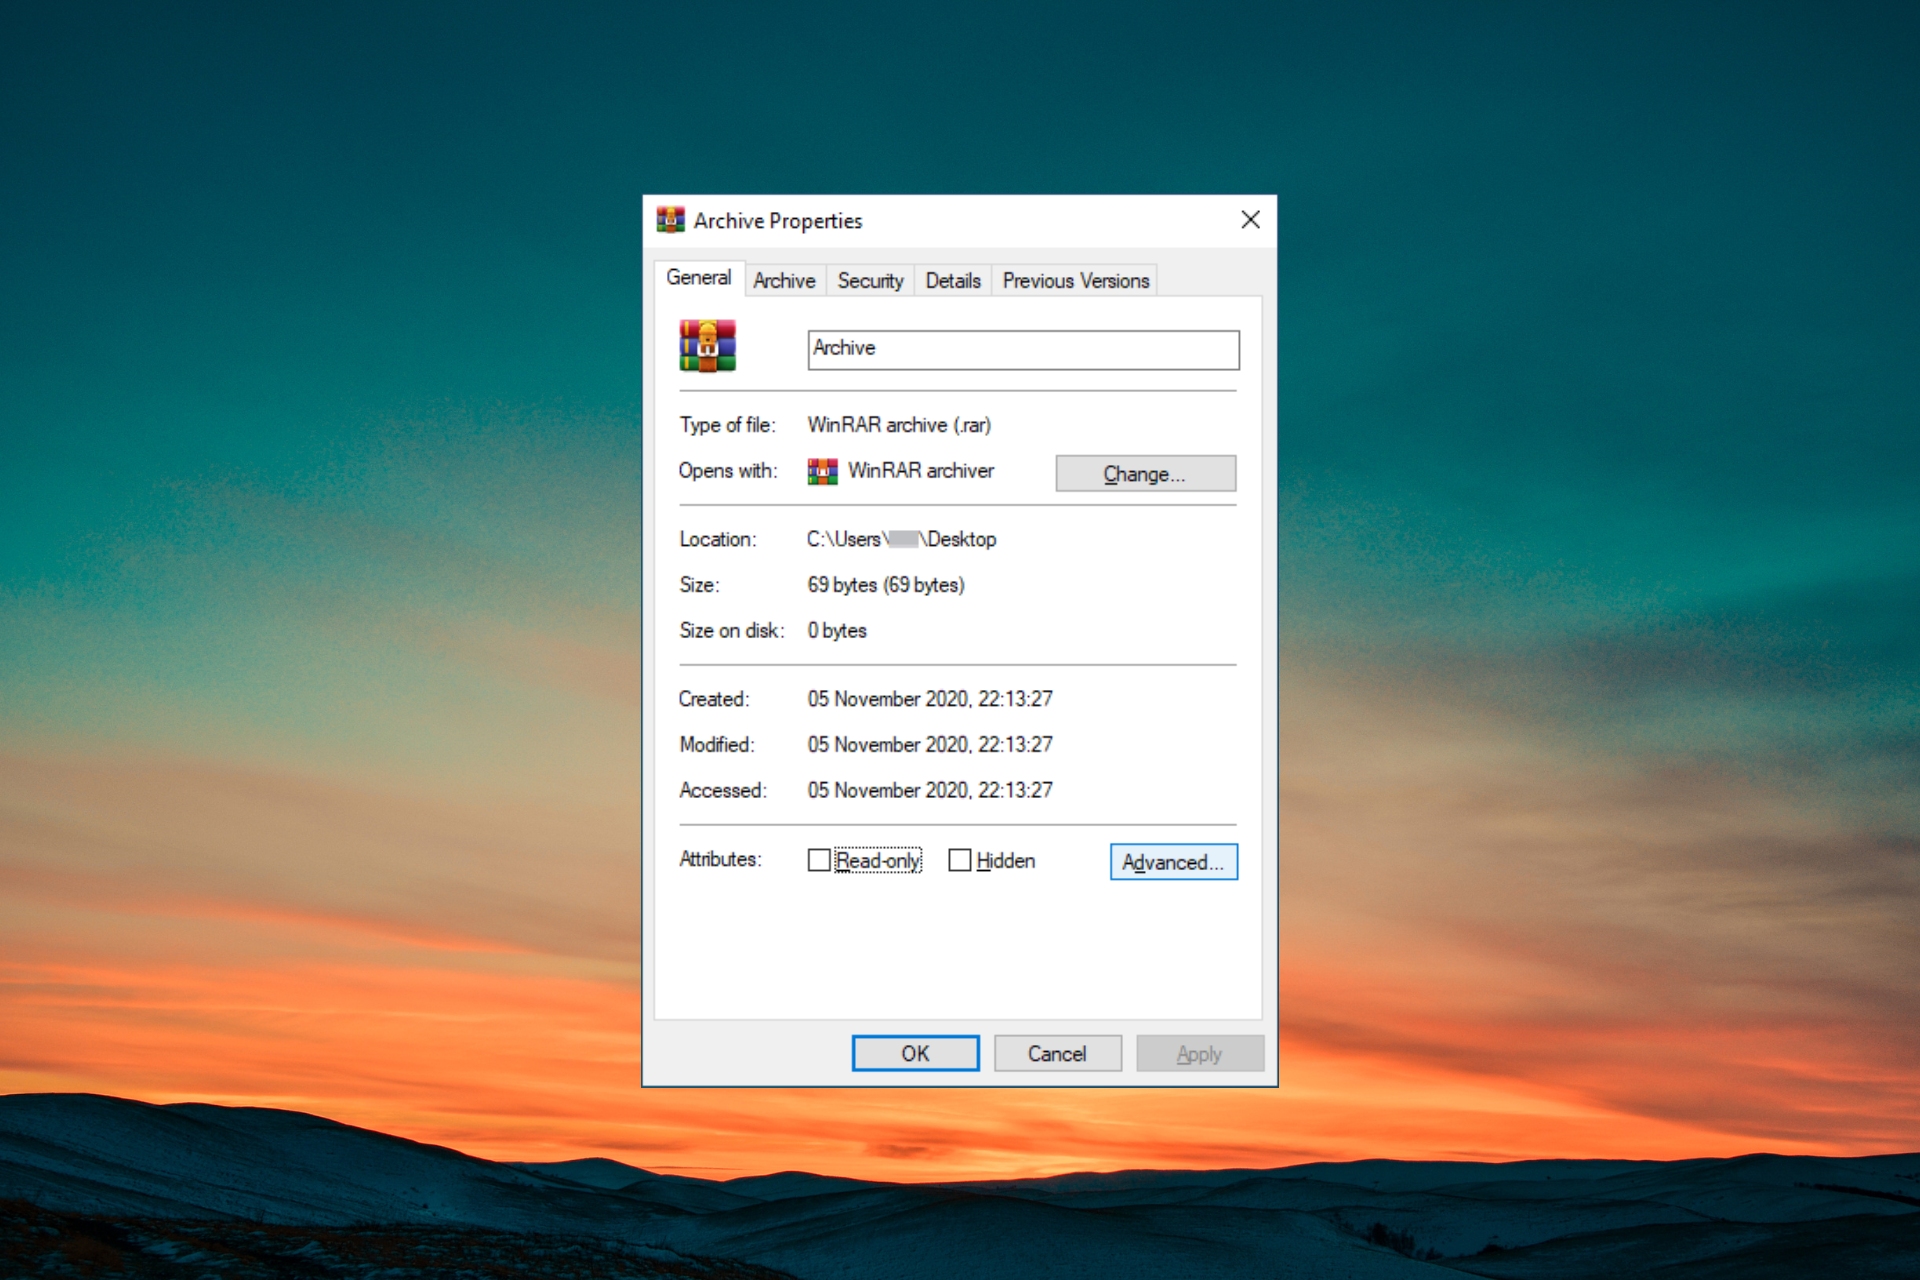
Task: Confirm with the OK button
Action: point(916,1053)
